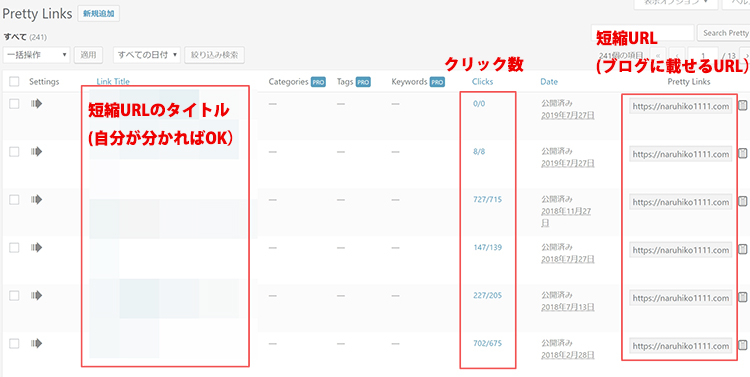Sort by the Clicks column header
Viewport: 750px width, 377px height.
point(482,82)
